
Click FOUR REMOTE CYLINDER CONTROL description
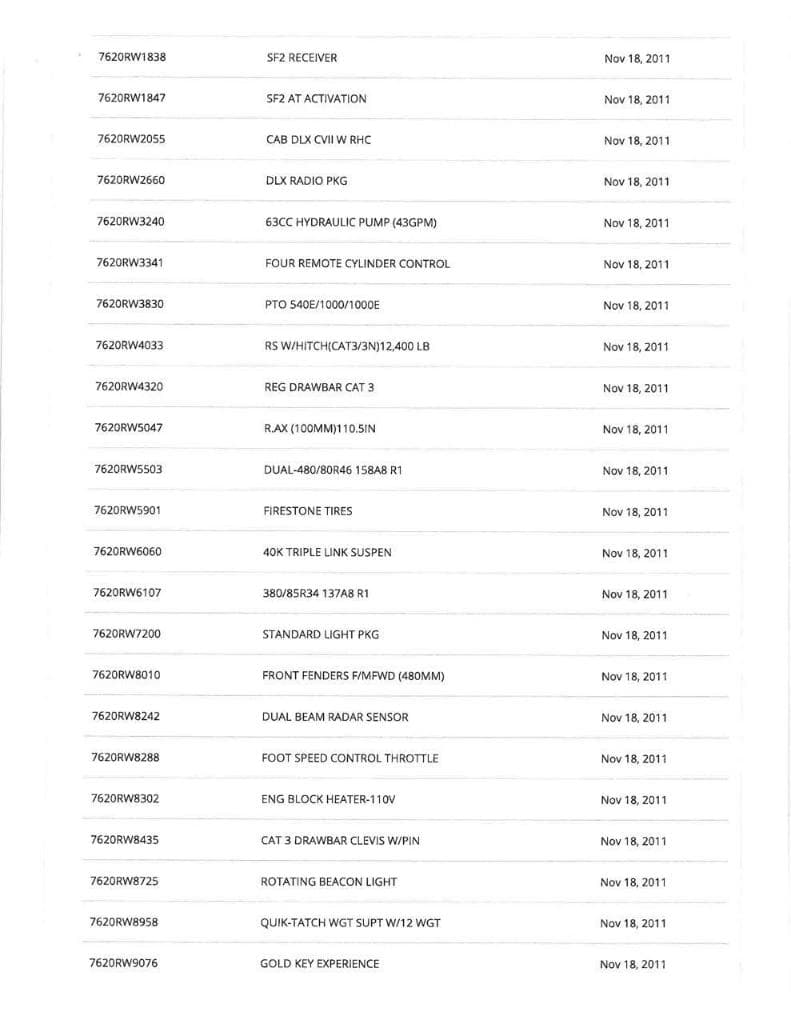coord(357,264)
